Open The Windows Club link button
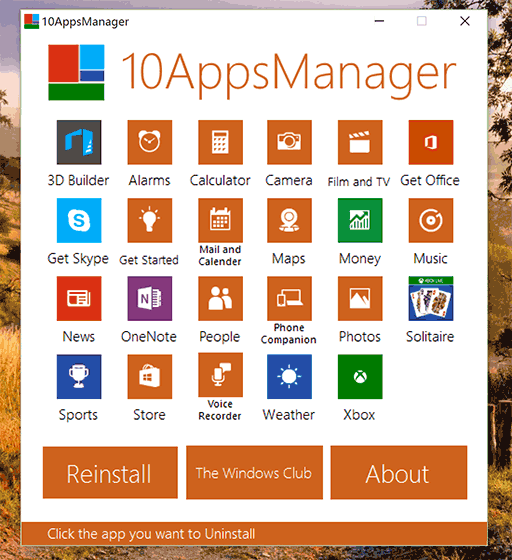512x560 pixels. pos(254,472)
